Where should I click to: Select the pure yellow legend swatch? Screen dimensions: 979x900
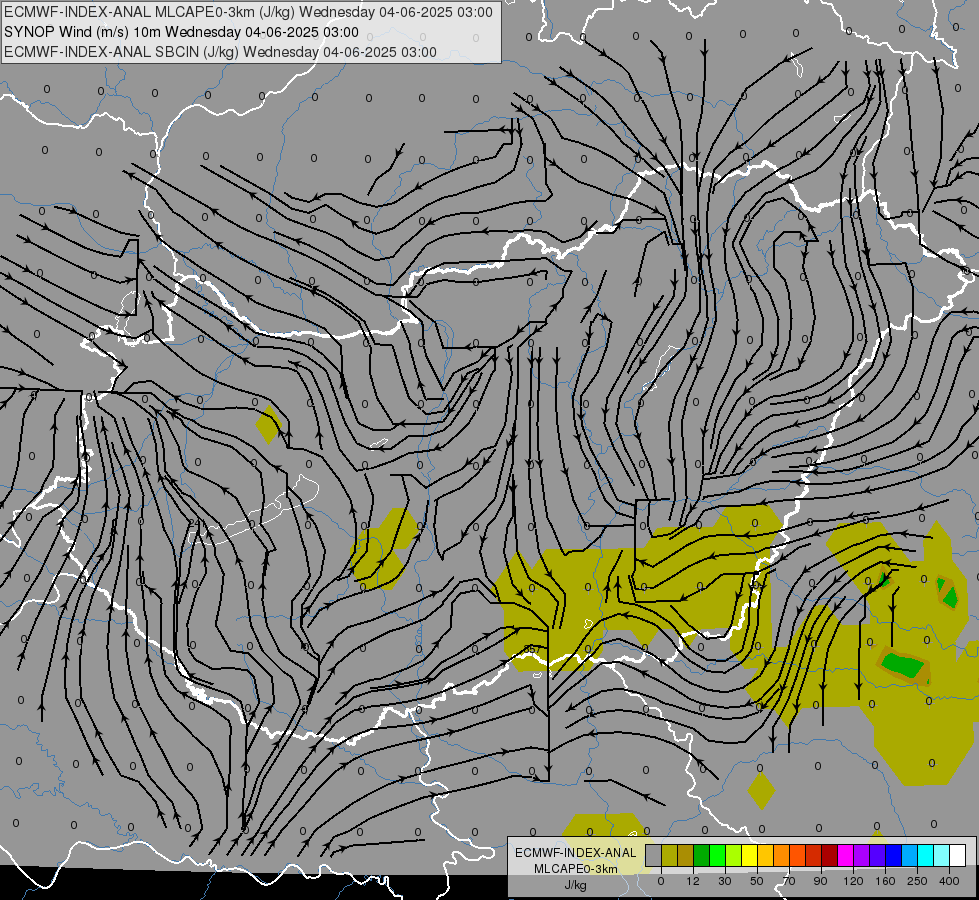tap(750, 855)
